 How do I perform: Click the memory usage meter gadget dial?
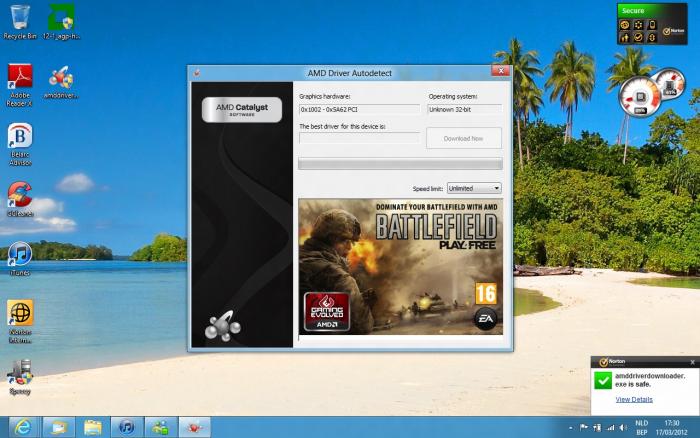(670, 83)
